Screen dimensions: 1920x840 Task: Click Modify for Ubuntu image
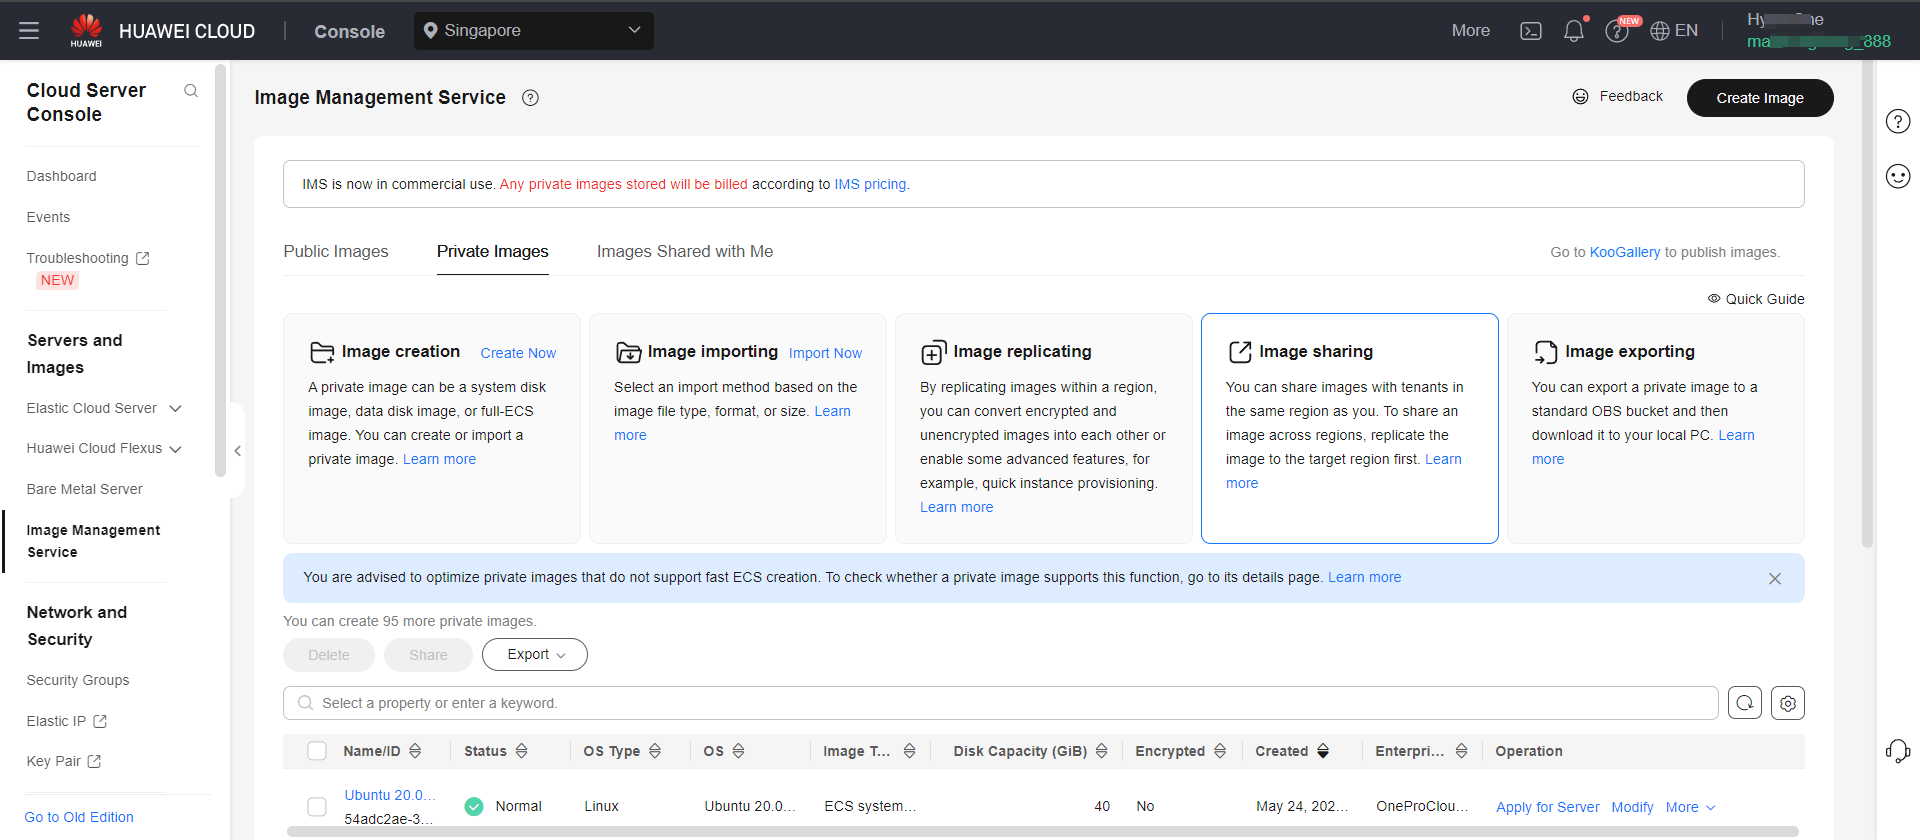click(1632, 807)
